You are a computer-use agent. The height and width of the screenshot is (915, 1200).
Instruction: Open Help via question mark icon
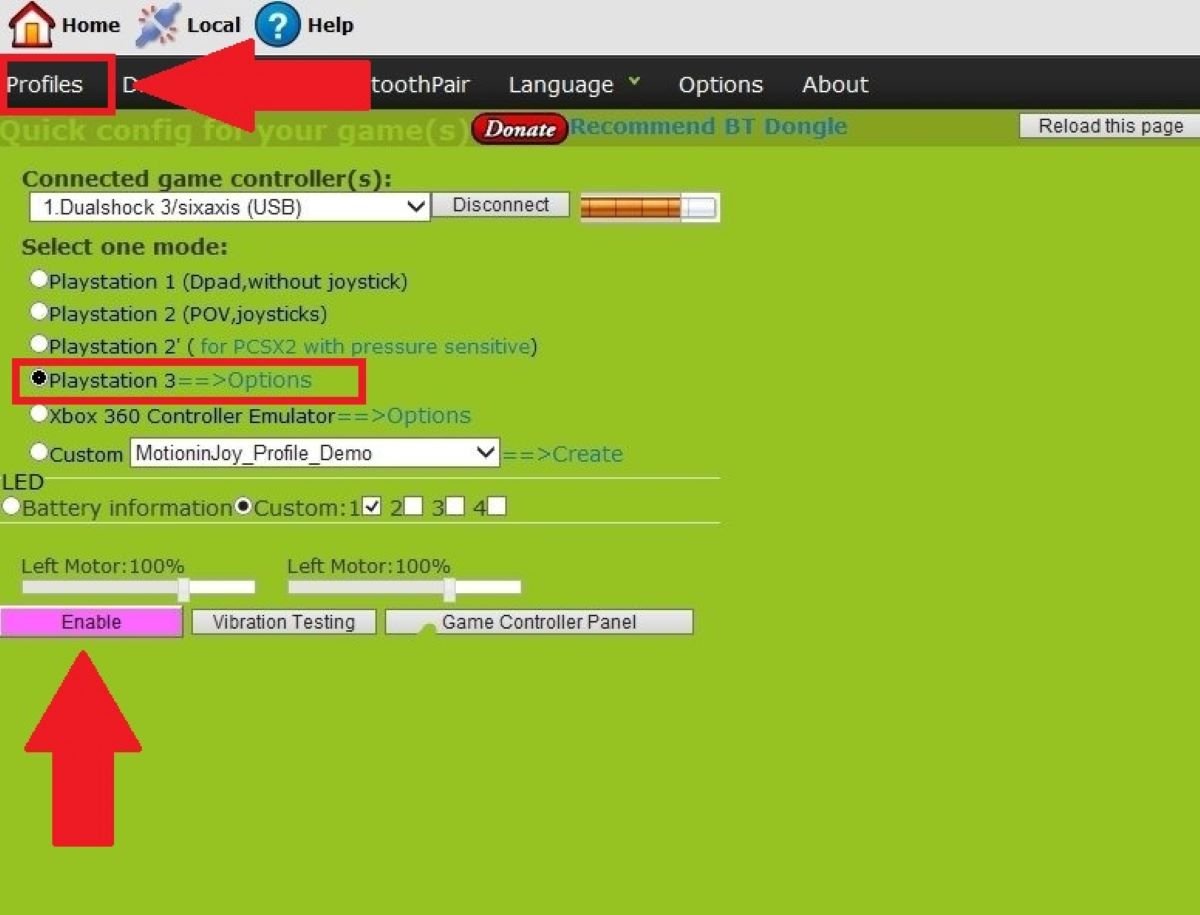click(278, 24)
